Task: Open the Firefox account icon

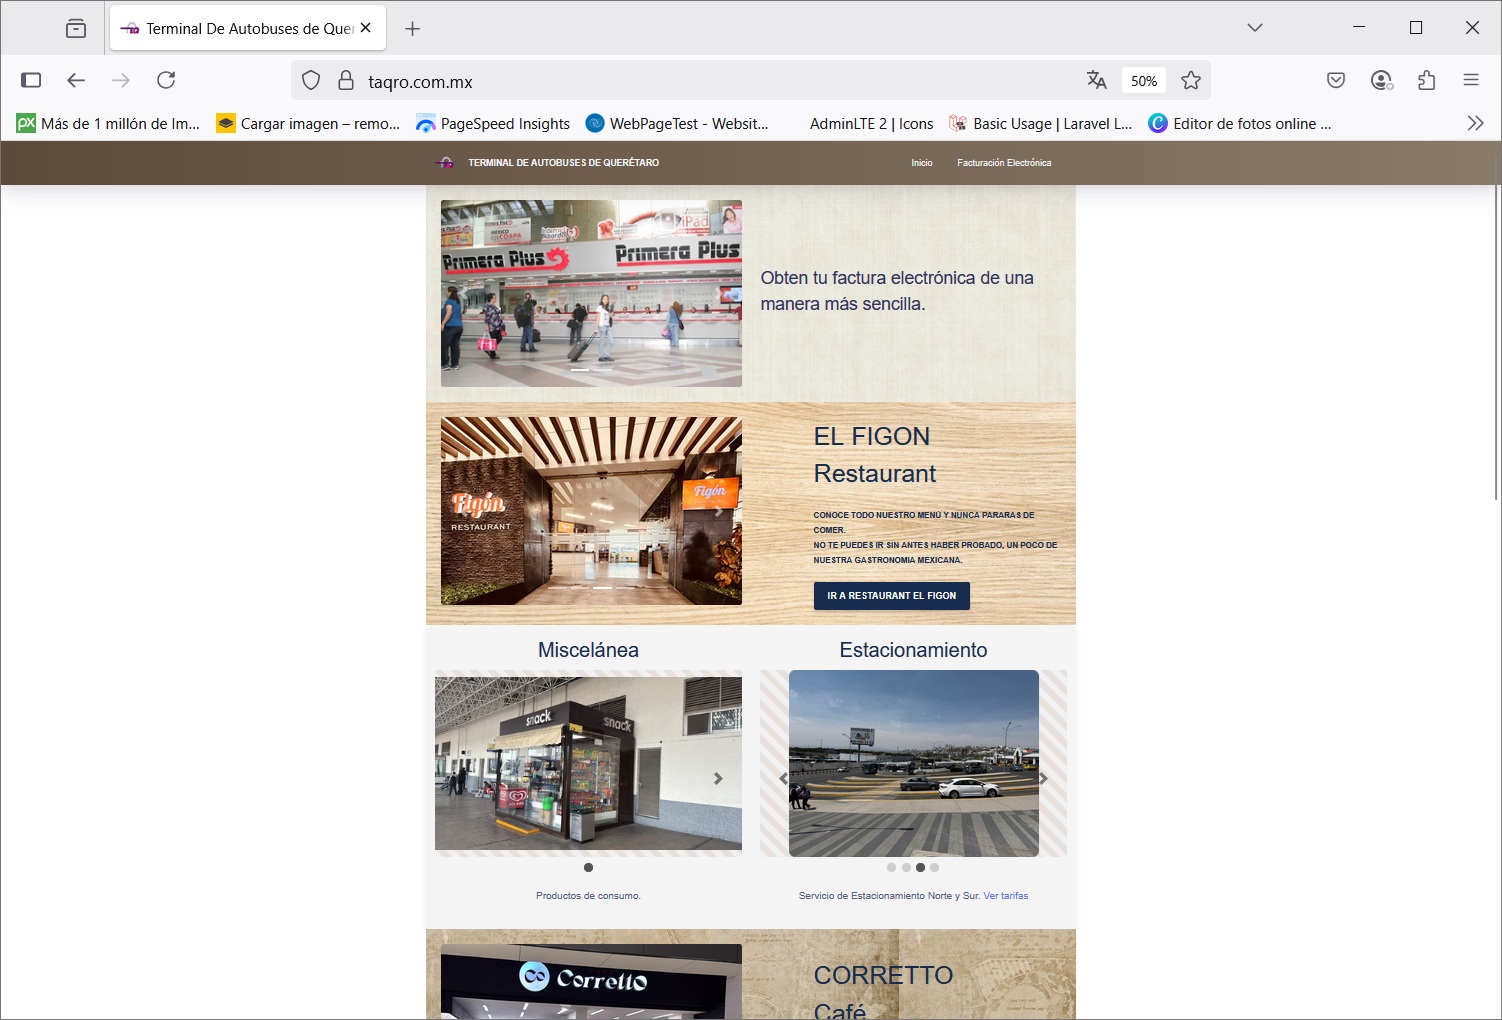Action: [1381, 80]
